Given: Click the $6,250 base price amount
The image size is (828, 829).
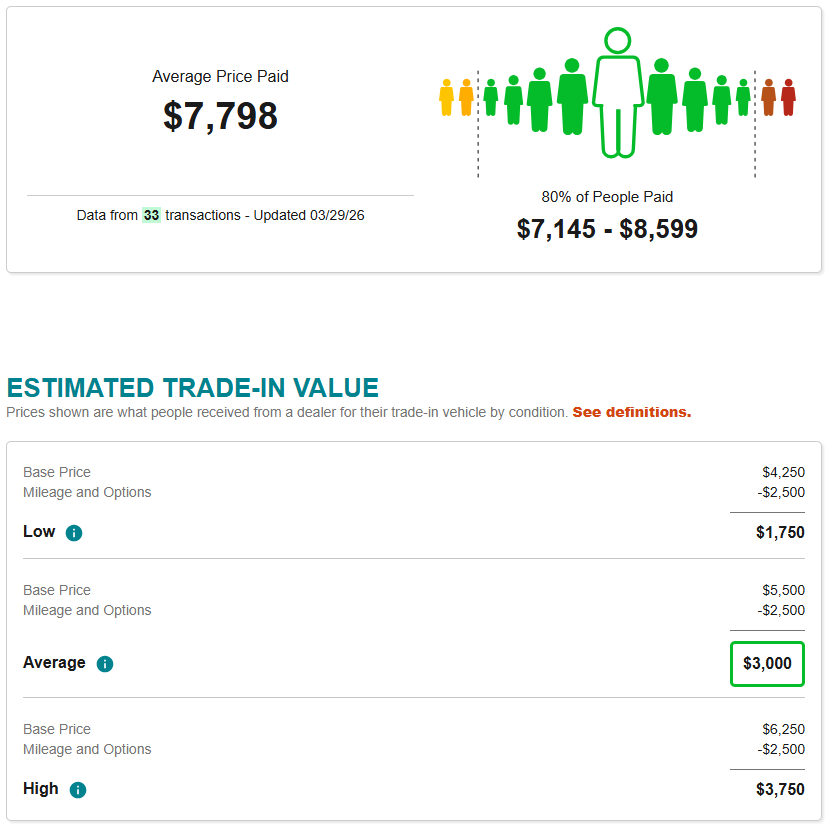Looking at the screenshot, I should 783,729.
